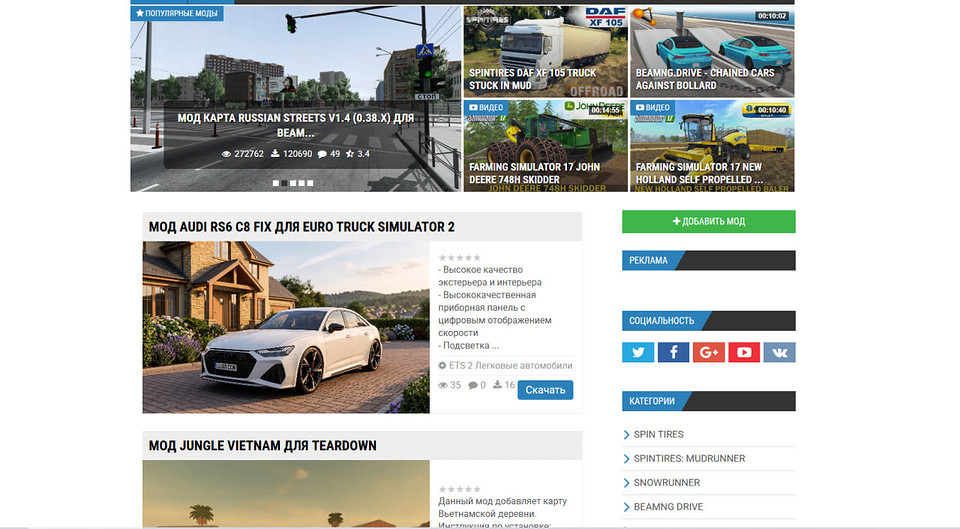The height and width of the screenshot is (529, 960).
Task: Open the Facebook social link
Action: tap(673, 352)
